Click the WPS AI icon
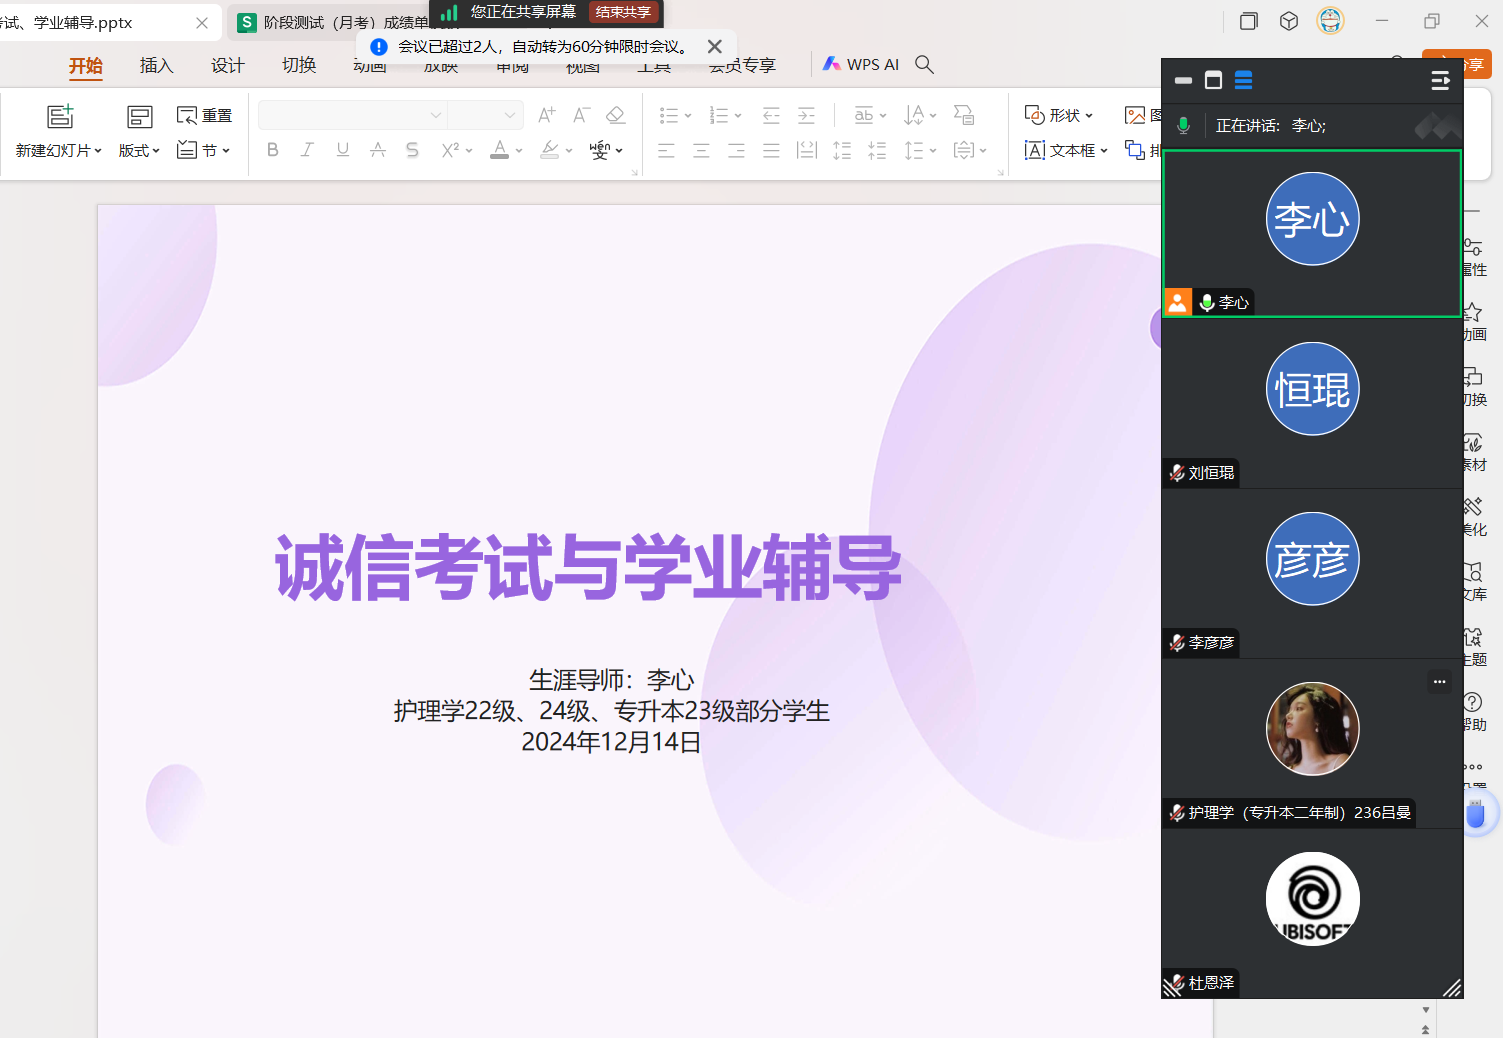The image size is (1503, 1038). (x=831, y=64)
